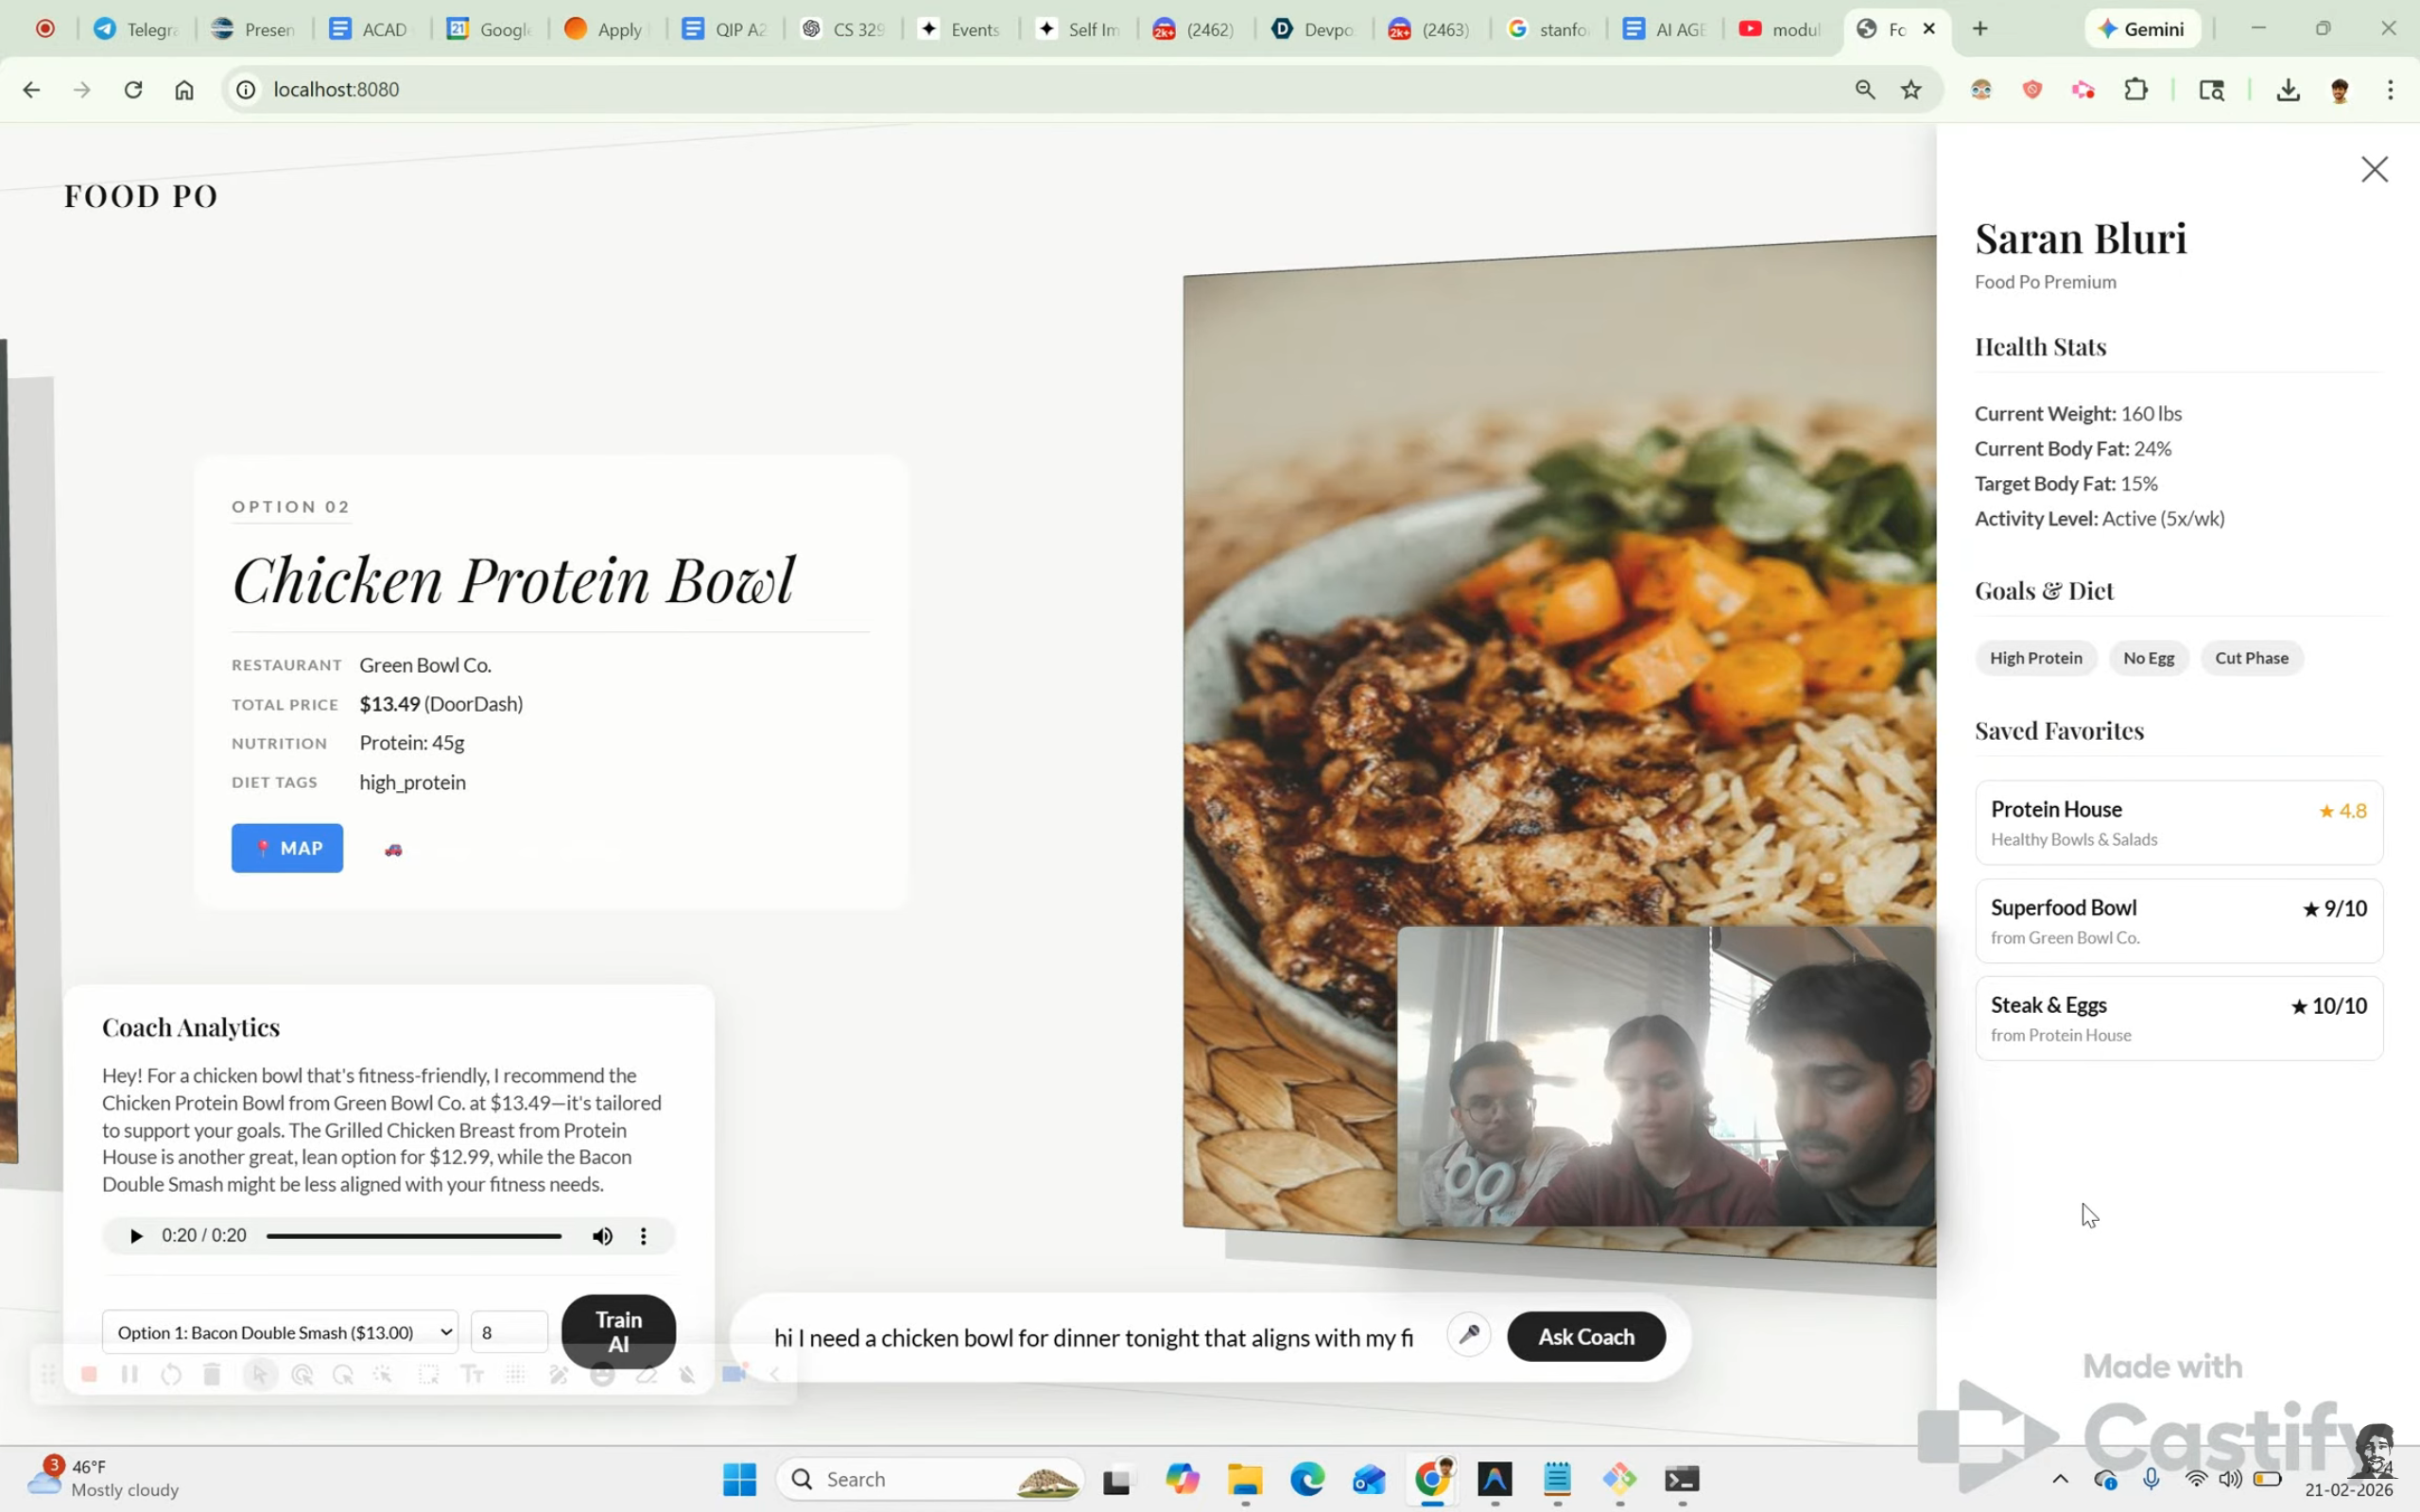Open the Superfood Bowl saved favorite card

point(2179,921)
